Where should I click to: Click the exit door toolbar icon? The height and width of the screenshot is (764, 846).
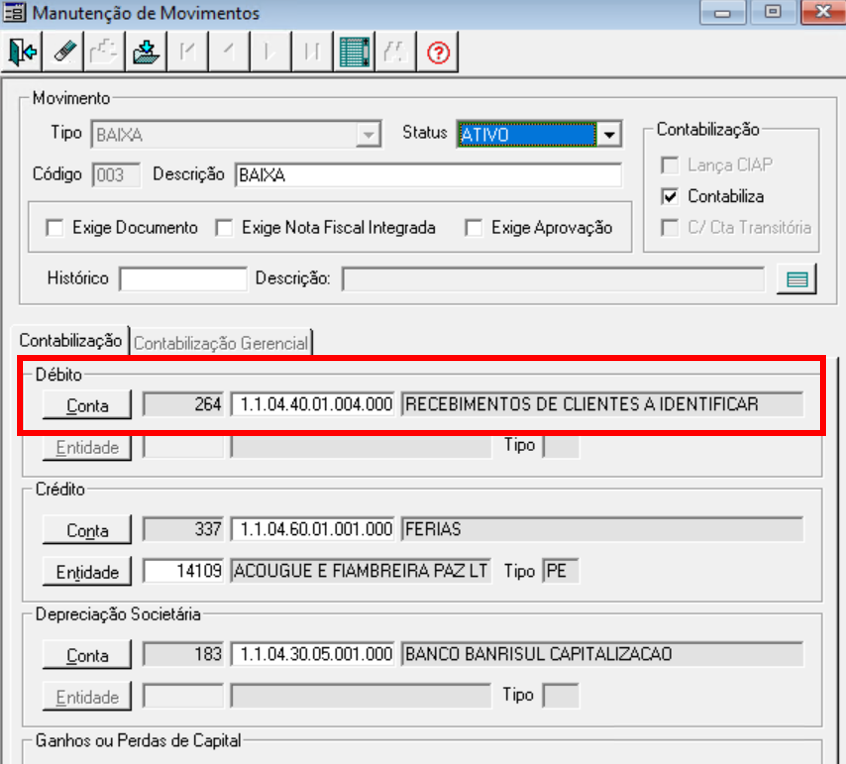[22, 52]
